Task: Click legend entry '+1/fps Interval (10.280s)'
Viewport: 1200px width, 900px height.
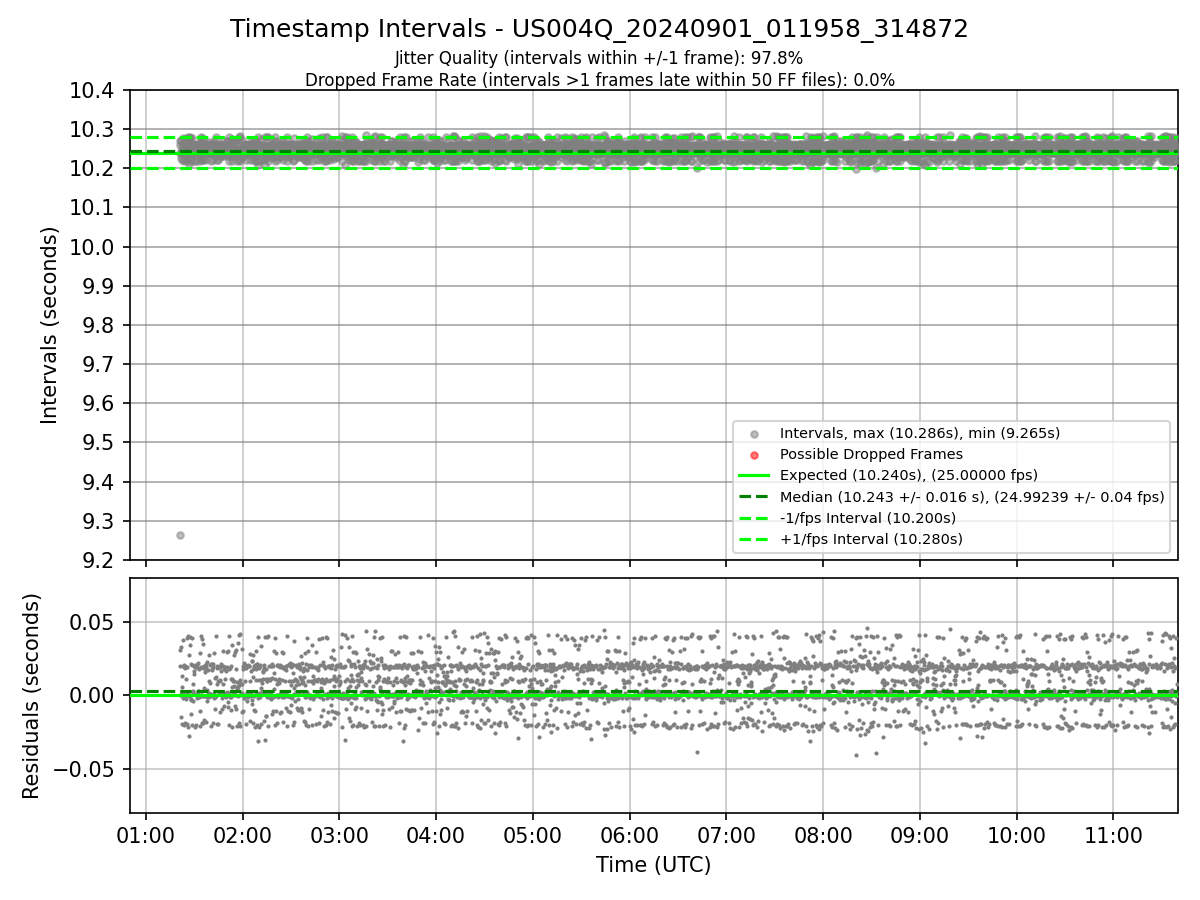Action: point(871,539)
